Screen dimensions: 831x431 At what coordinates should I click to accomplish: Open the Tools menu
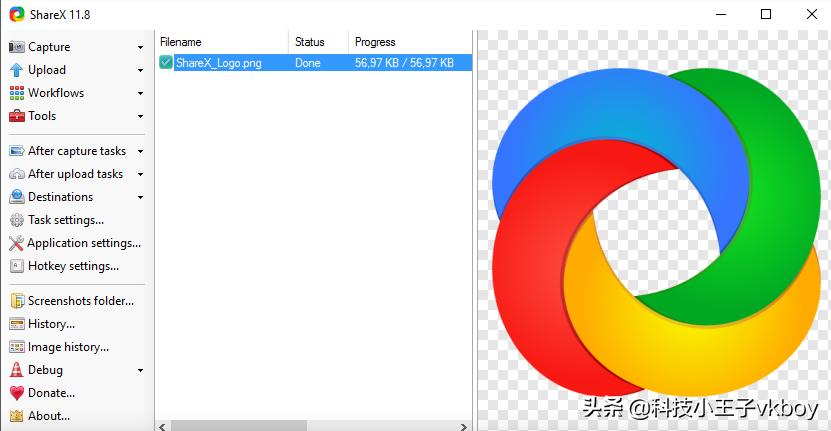tap(42, 116)
